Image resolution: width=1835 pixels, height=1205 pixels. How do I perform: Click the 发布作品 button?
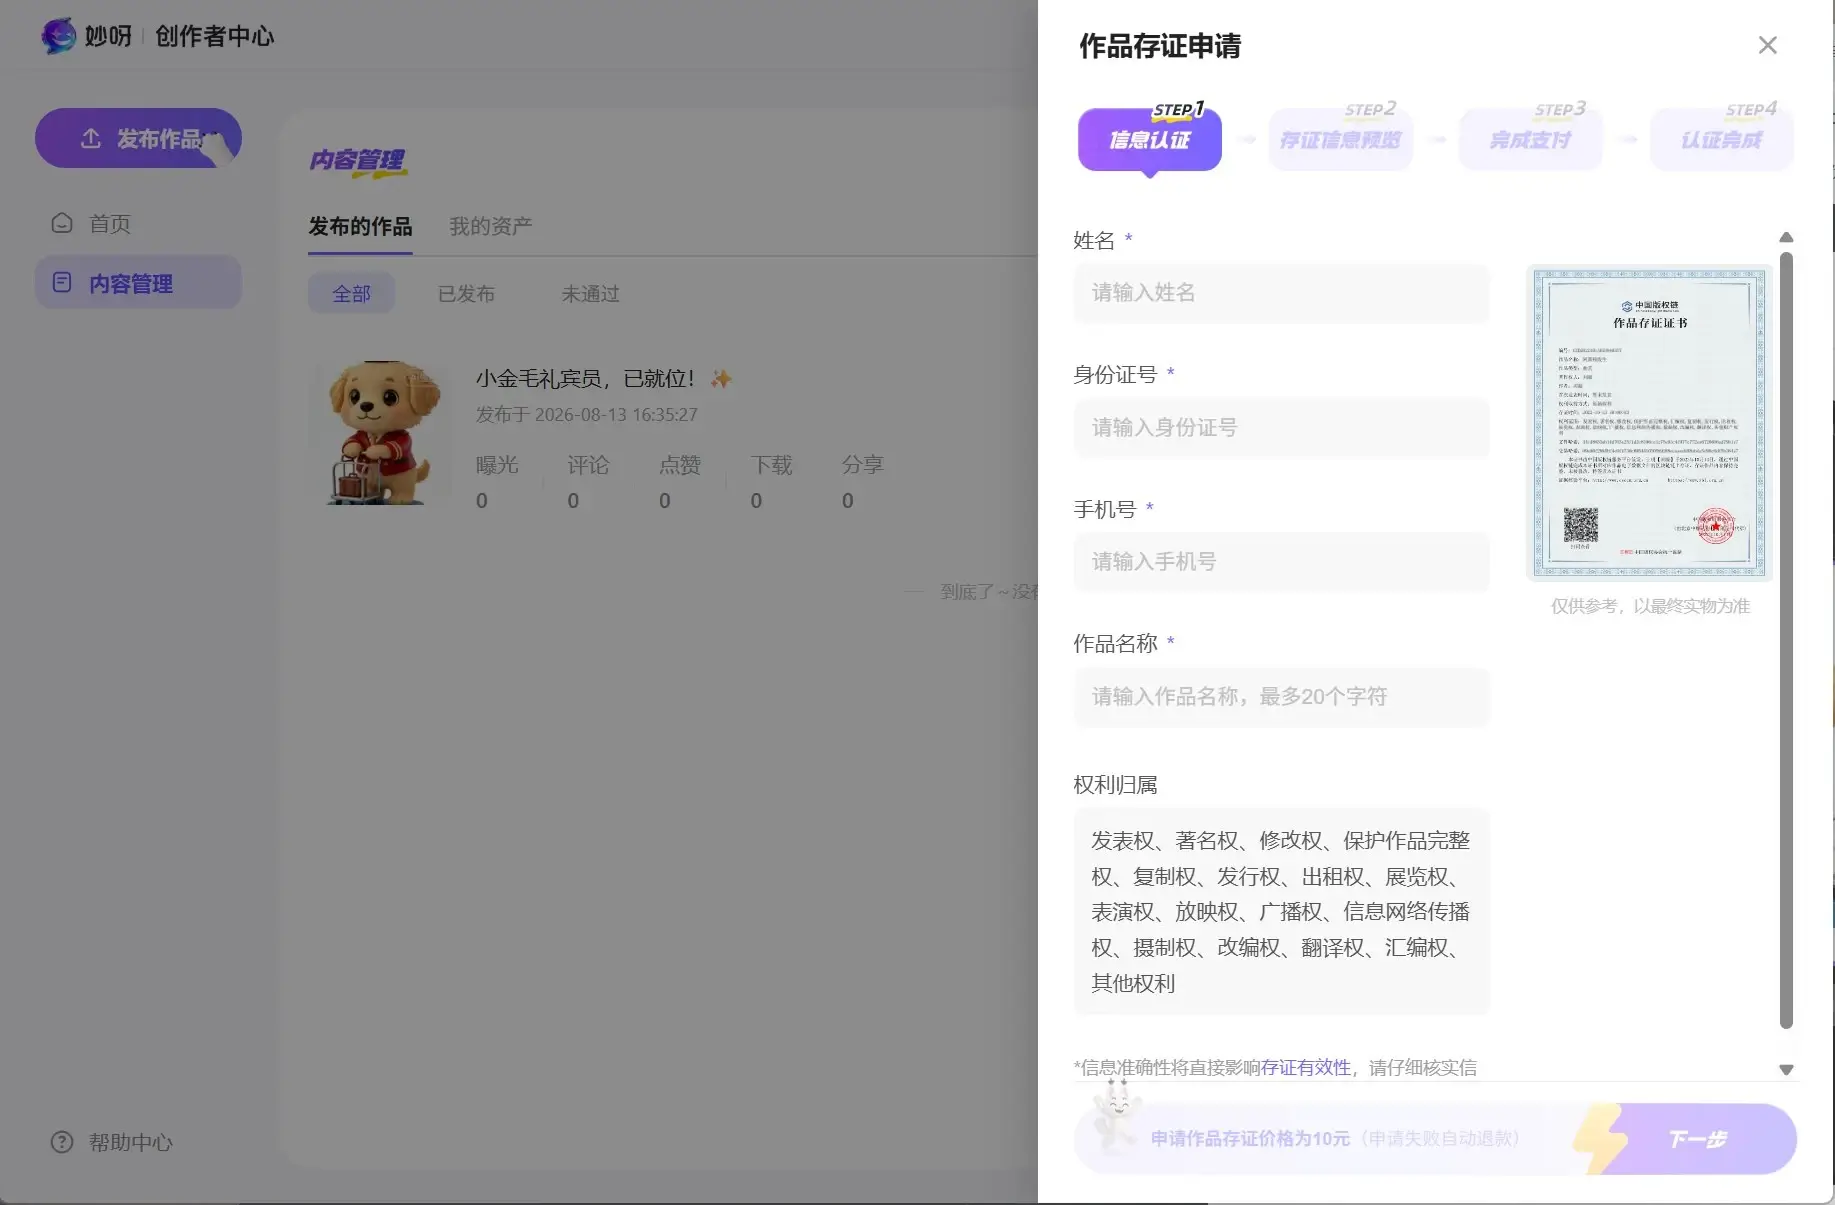pos(138,138)
